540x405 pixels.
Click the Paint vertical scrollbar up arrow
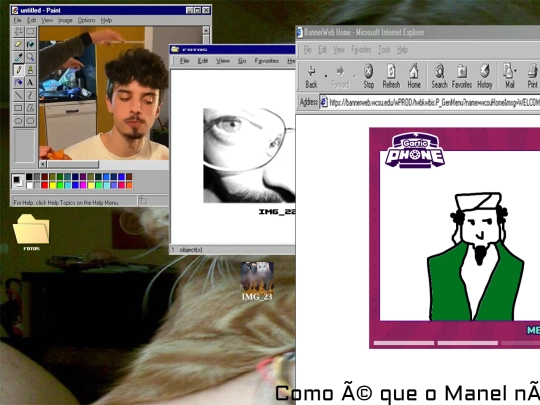click(206, 30)
